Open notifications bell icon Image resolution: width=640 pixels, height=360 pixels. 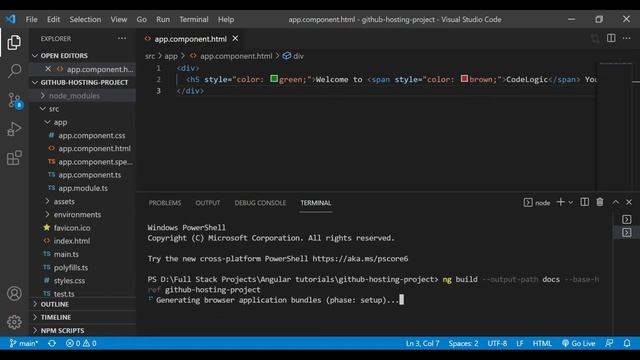627,343
